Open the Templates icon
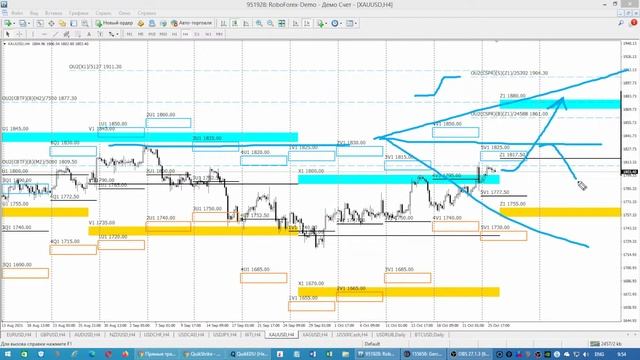The image size is (640, 360). [349, 24]
